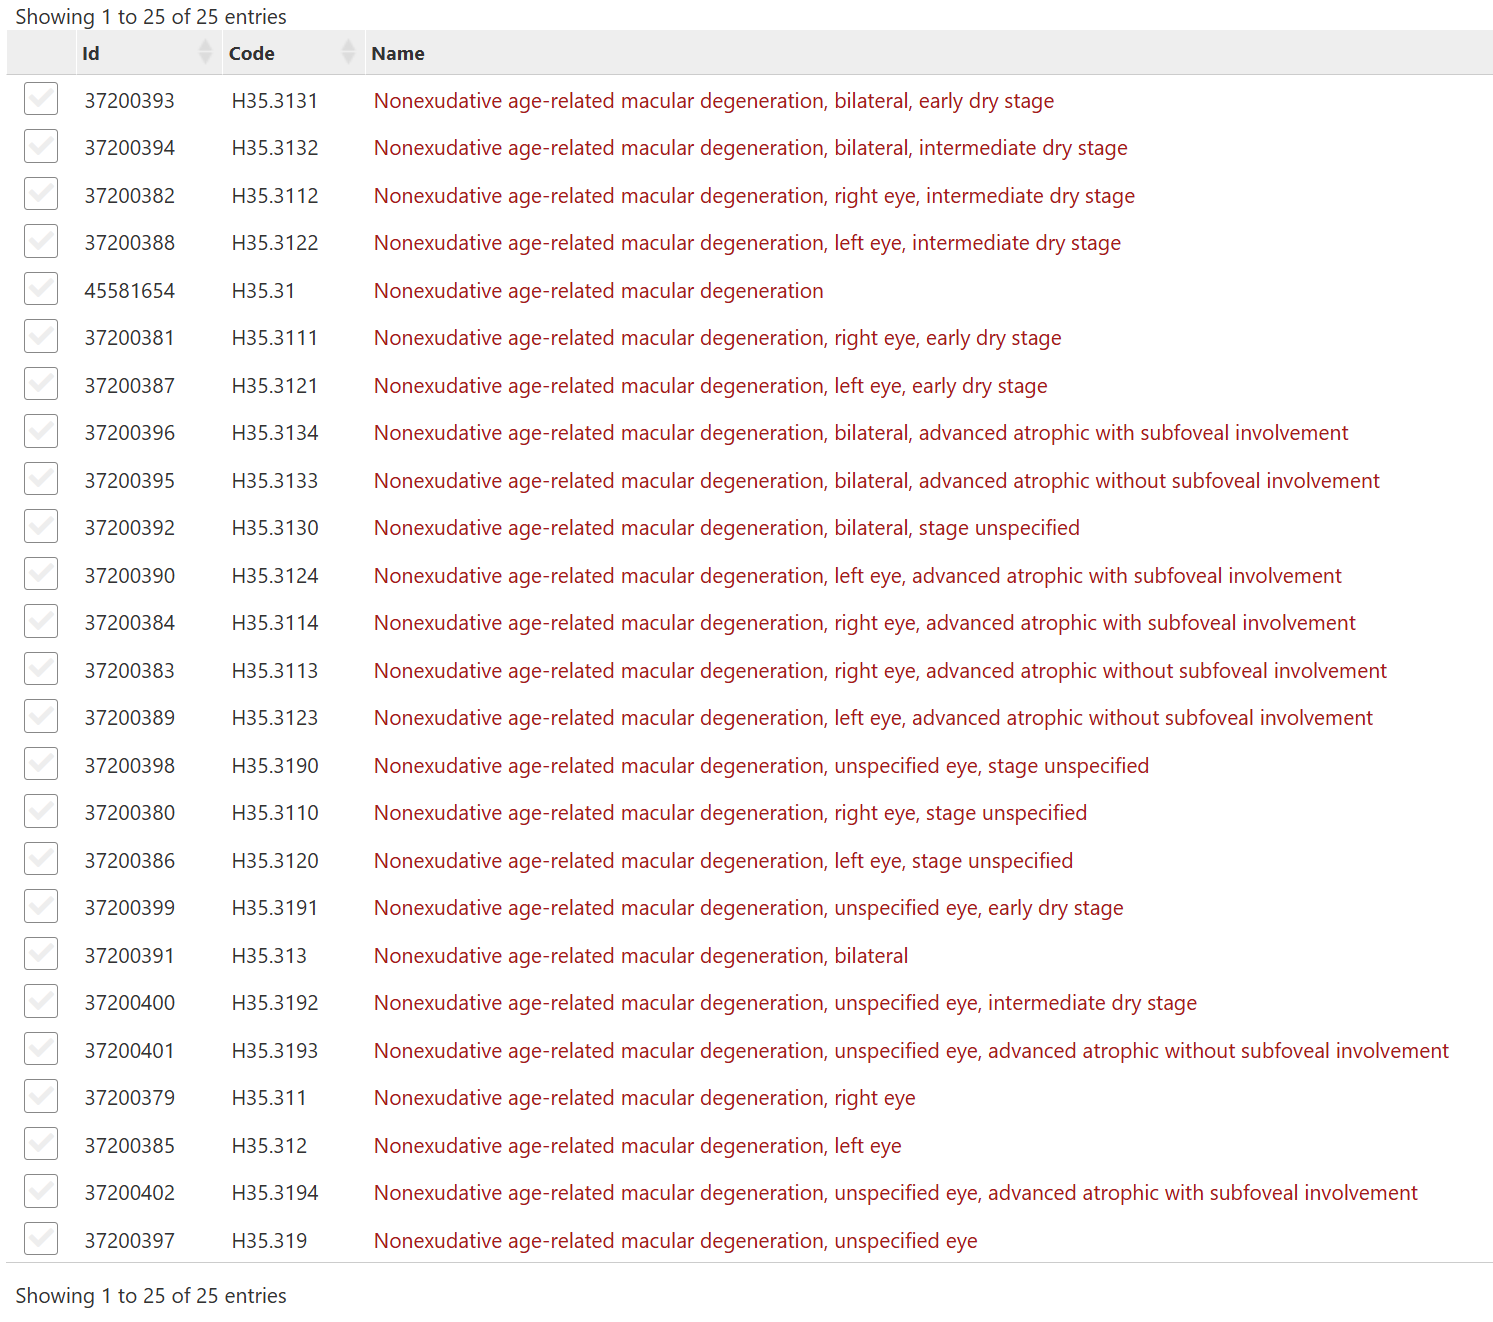This screenshot has height=1322, width=1493.
Task: Click the Id column header
Action: [x=91, y=54]
